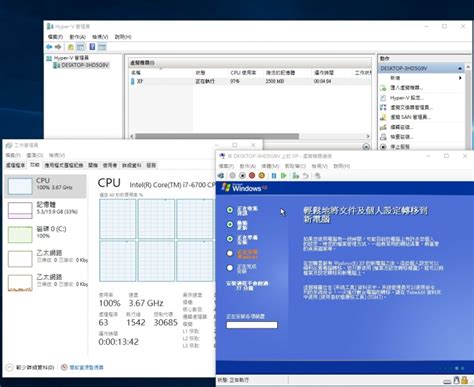
Task: Sort VMs by the 指派的記憶體 column header
Action: 280,72
